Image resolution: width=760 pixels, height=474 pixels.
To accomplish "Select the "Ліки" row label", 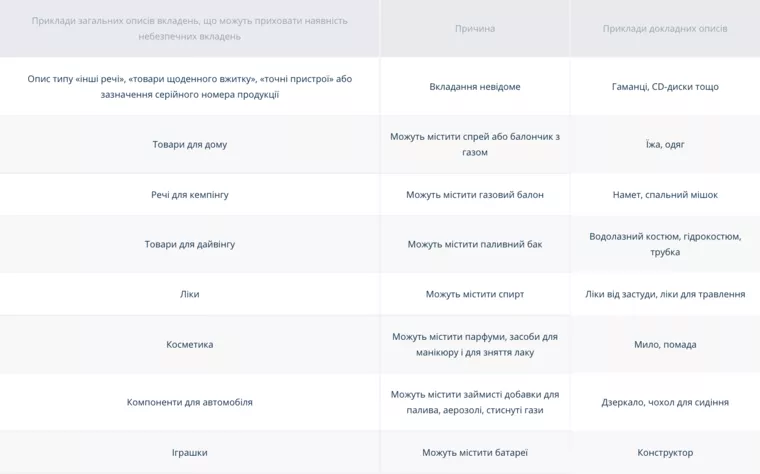I will coord(190,294).
